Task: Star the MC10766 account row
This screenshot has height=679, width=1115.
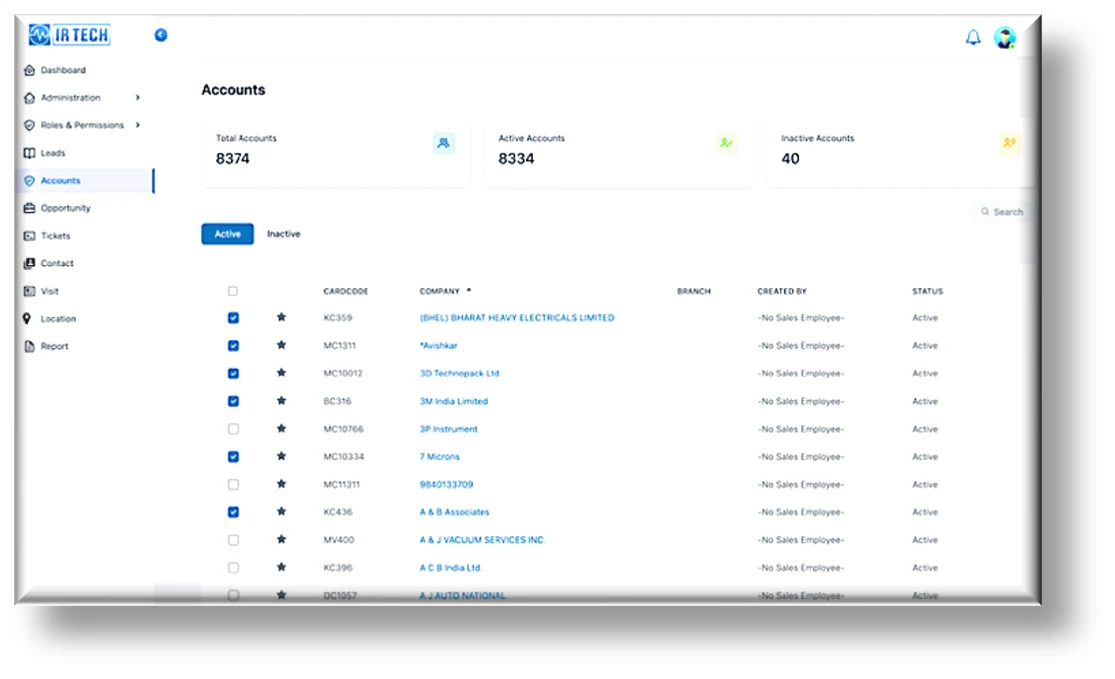Action: point(282,429)
